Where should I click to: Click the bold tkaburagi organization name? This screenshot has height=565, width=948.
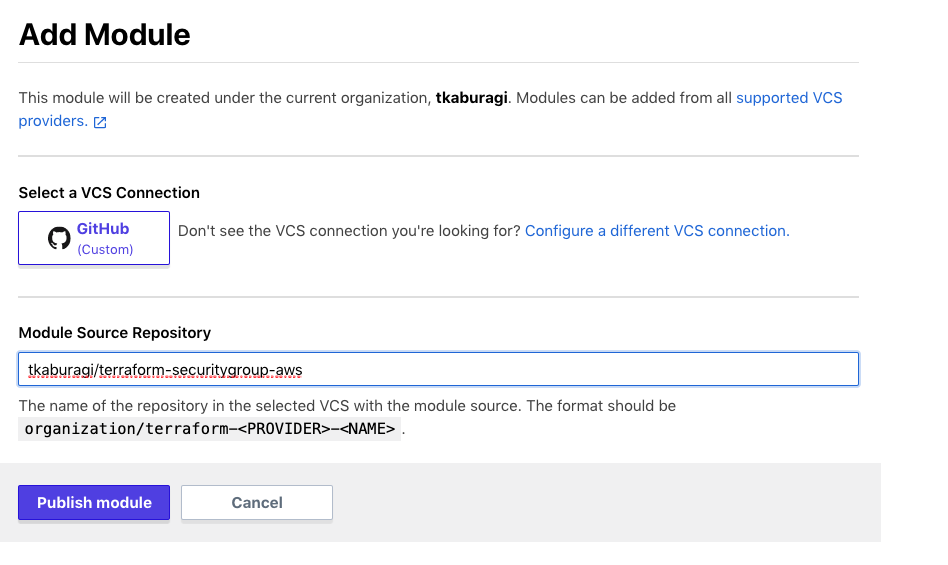(471, 98)
